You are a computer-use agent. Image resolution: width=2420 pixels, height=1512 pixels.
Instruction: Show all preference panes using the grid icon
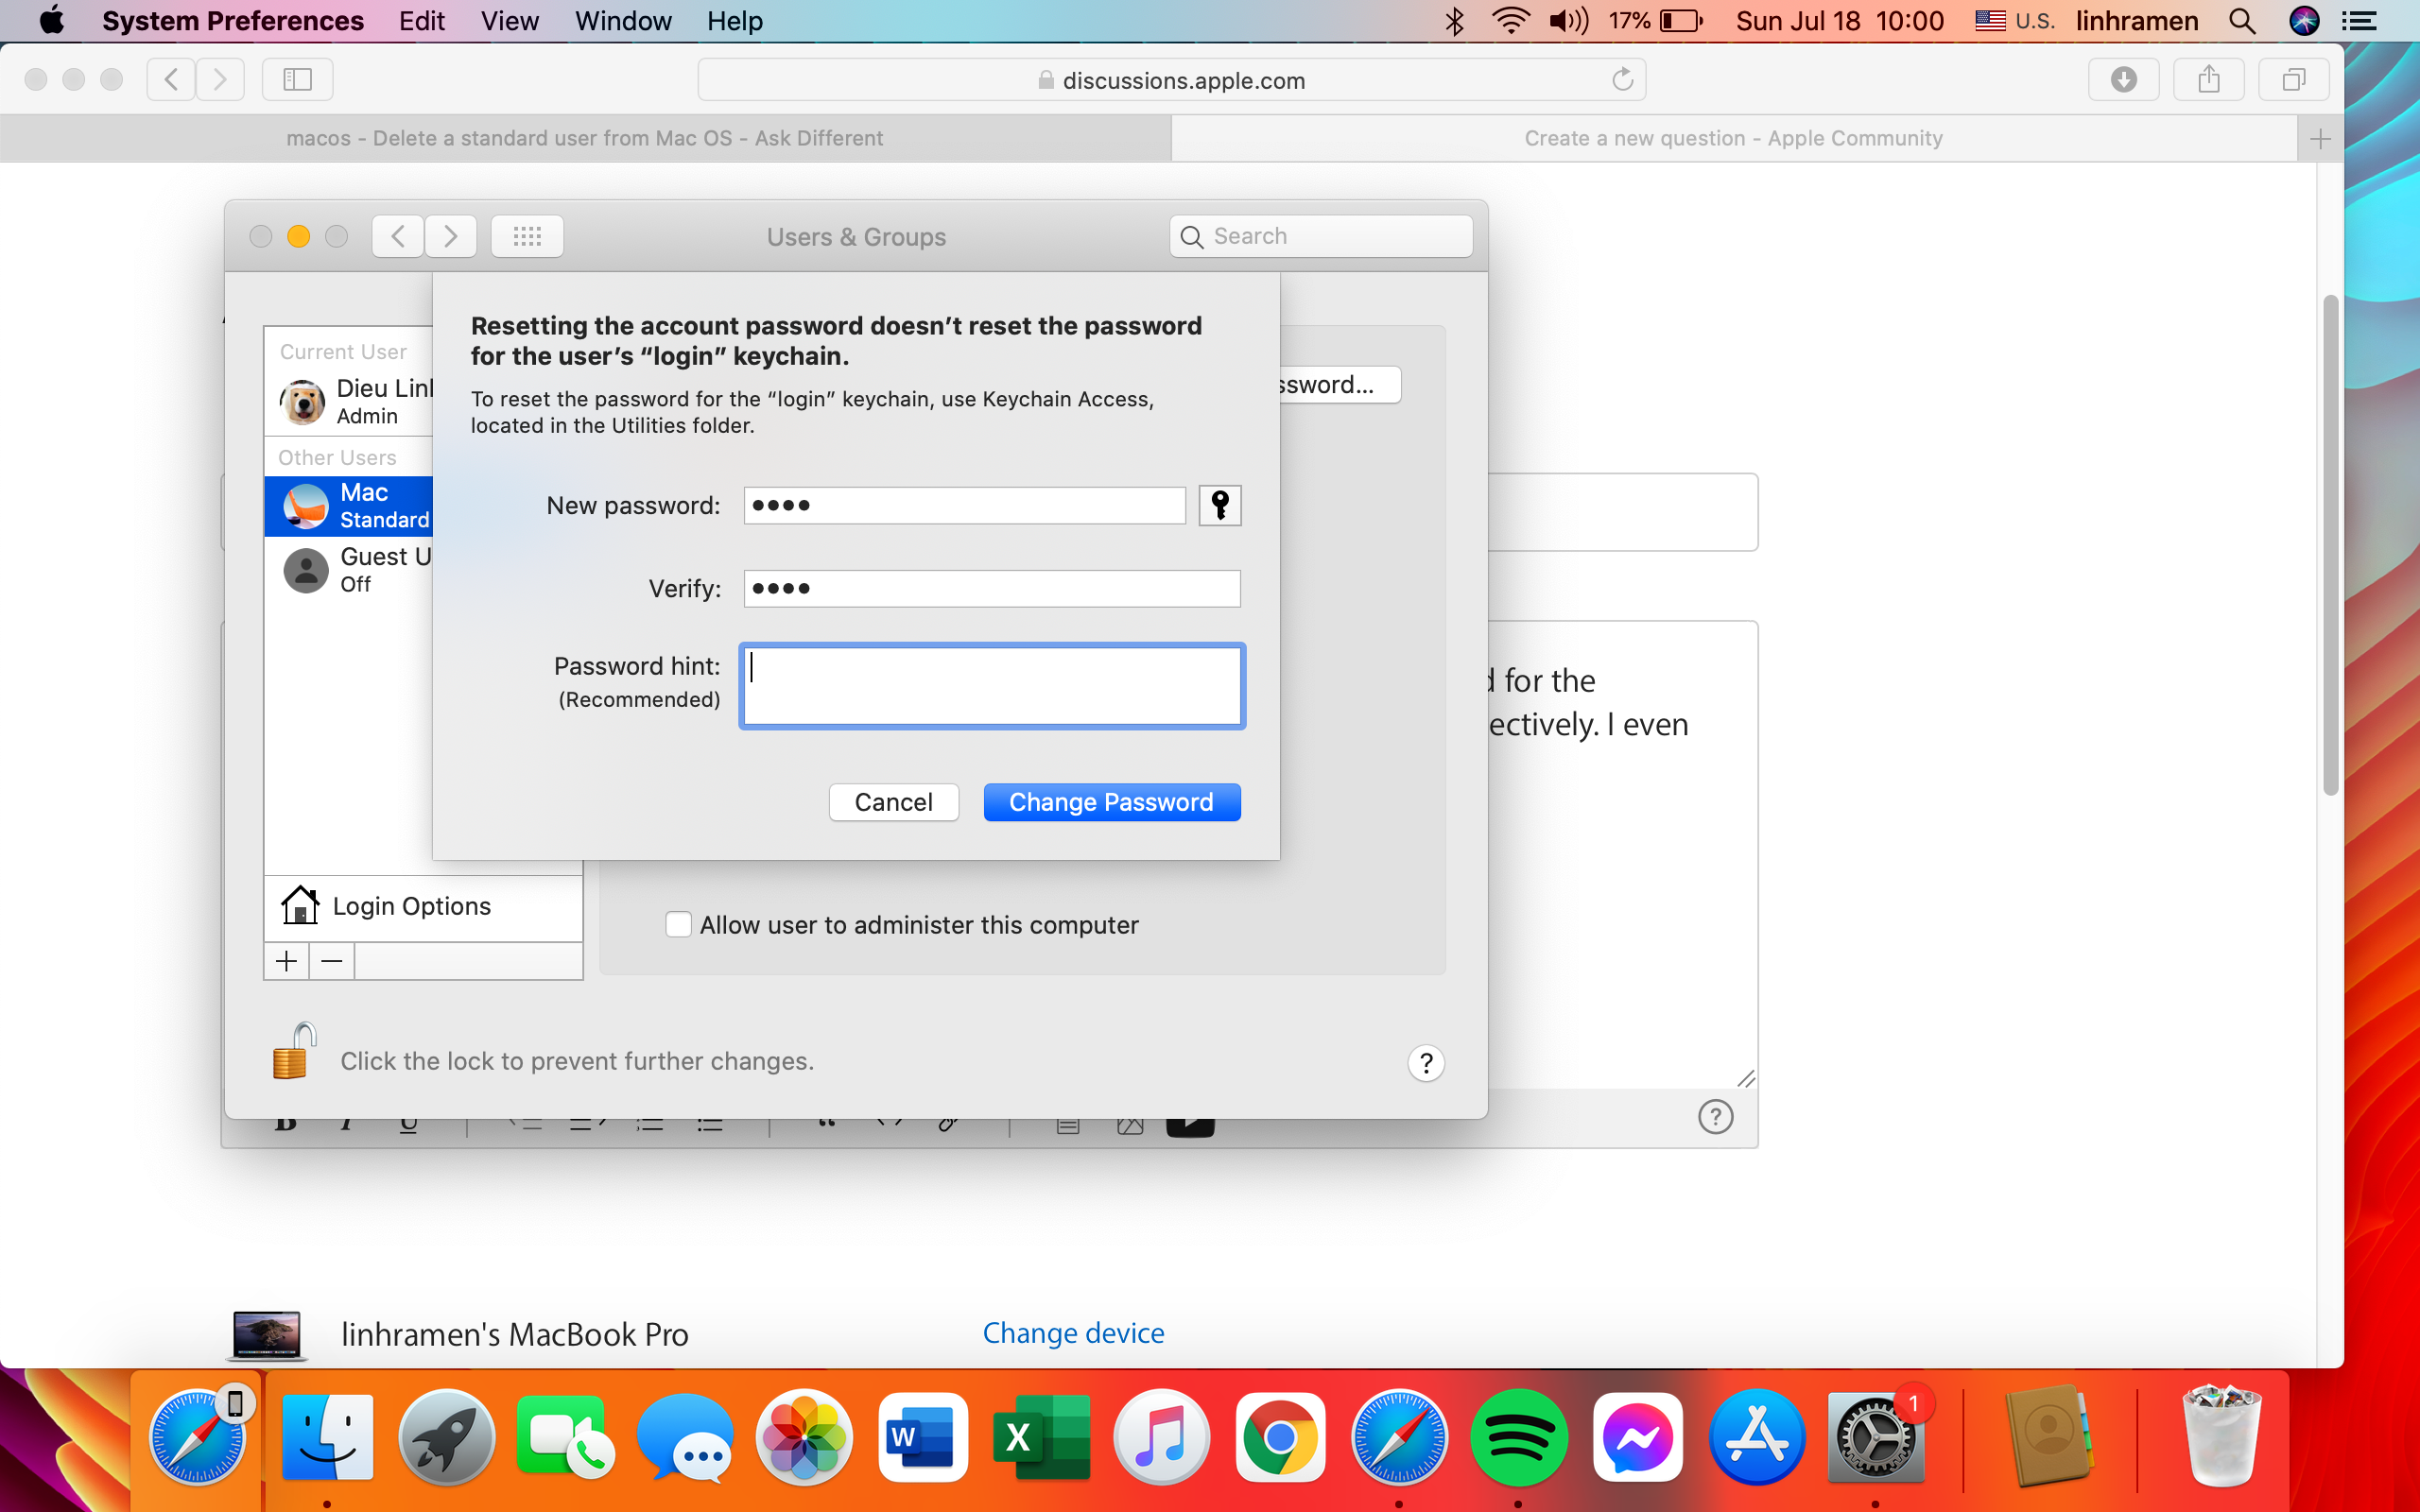(x=527, y=236)
